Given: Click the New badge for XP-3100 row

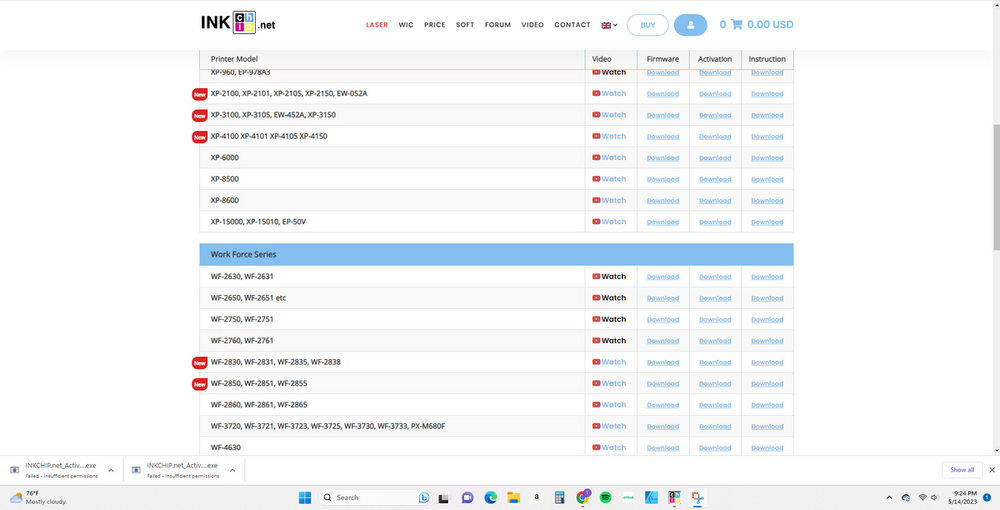Looking at the screenshot, I should point(200,115).
